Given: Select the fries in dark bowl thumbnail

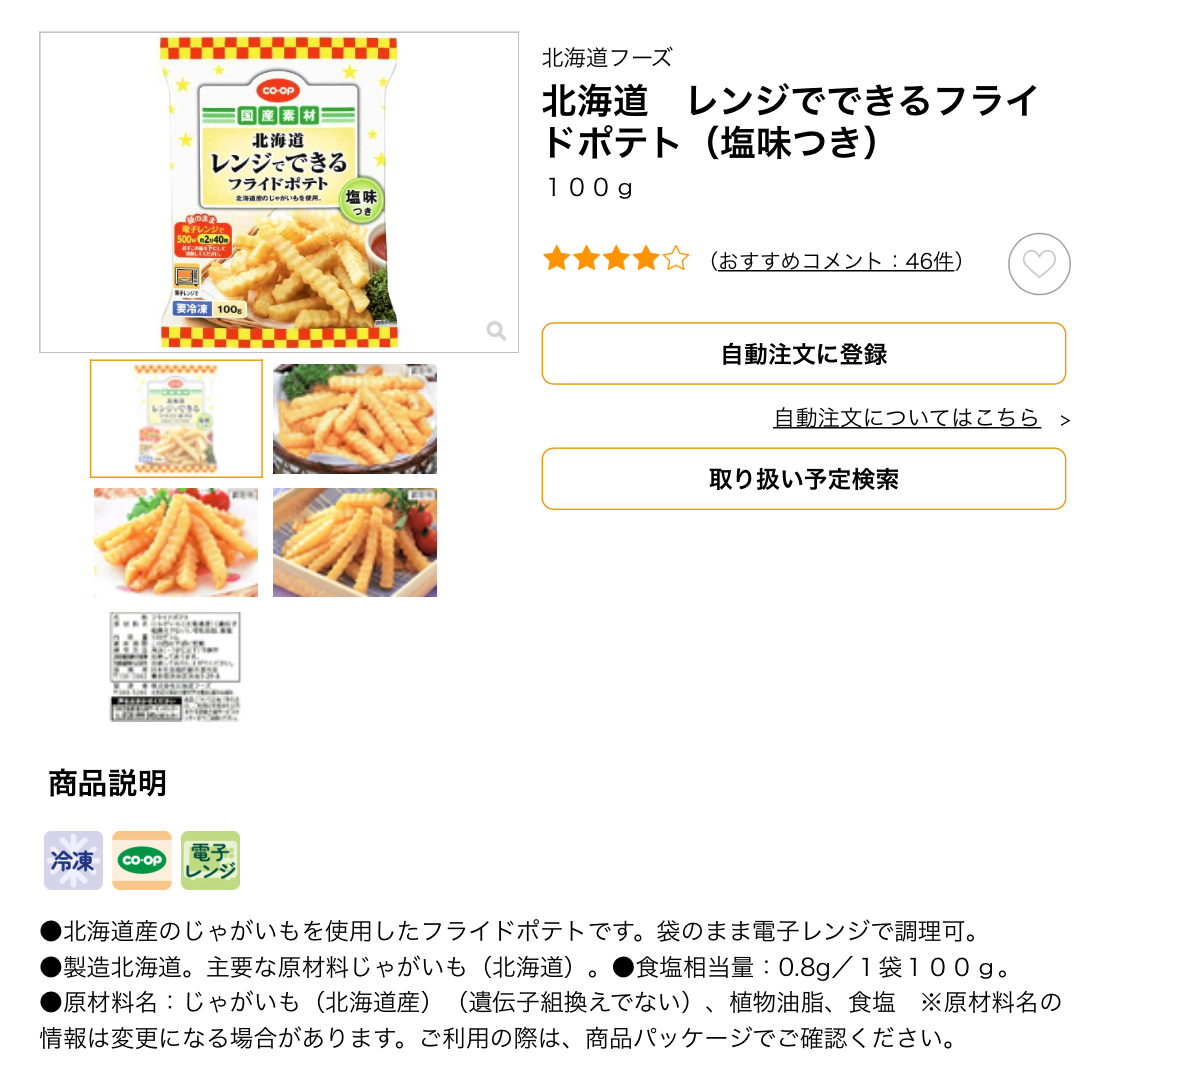Looking at the screenshot, I should point(355,419).
